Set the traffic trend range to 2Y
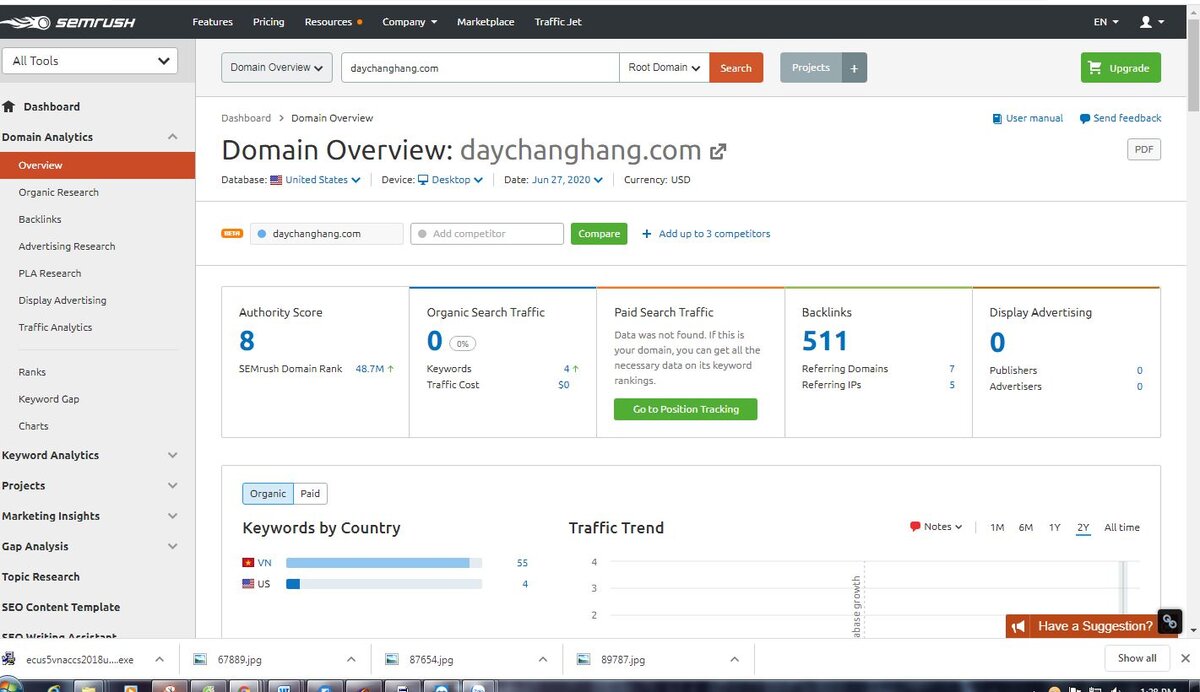1200x692 pixels. (x=1083, y=527)
